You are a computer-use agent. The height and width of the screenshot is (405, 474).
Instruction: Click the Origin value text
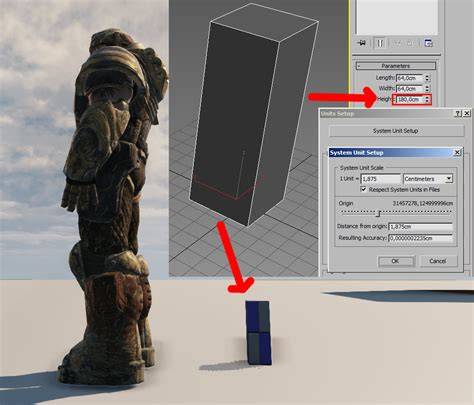423,203
